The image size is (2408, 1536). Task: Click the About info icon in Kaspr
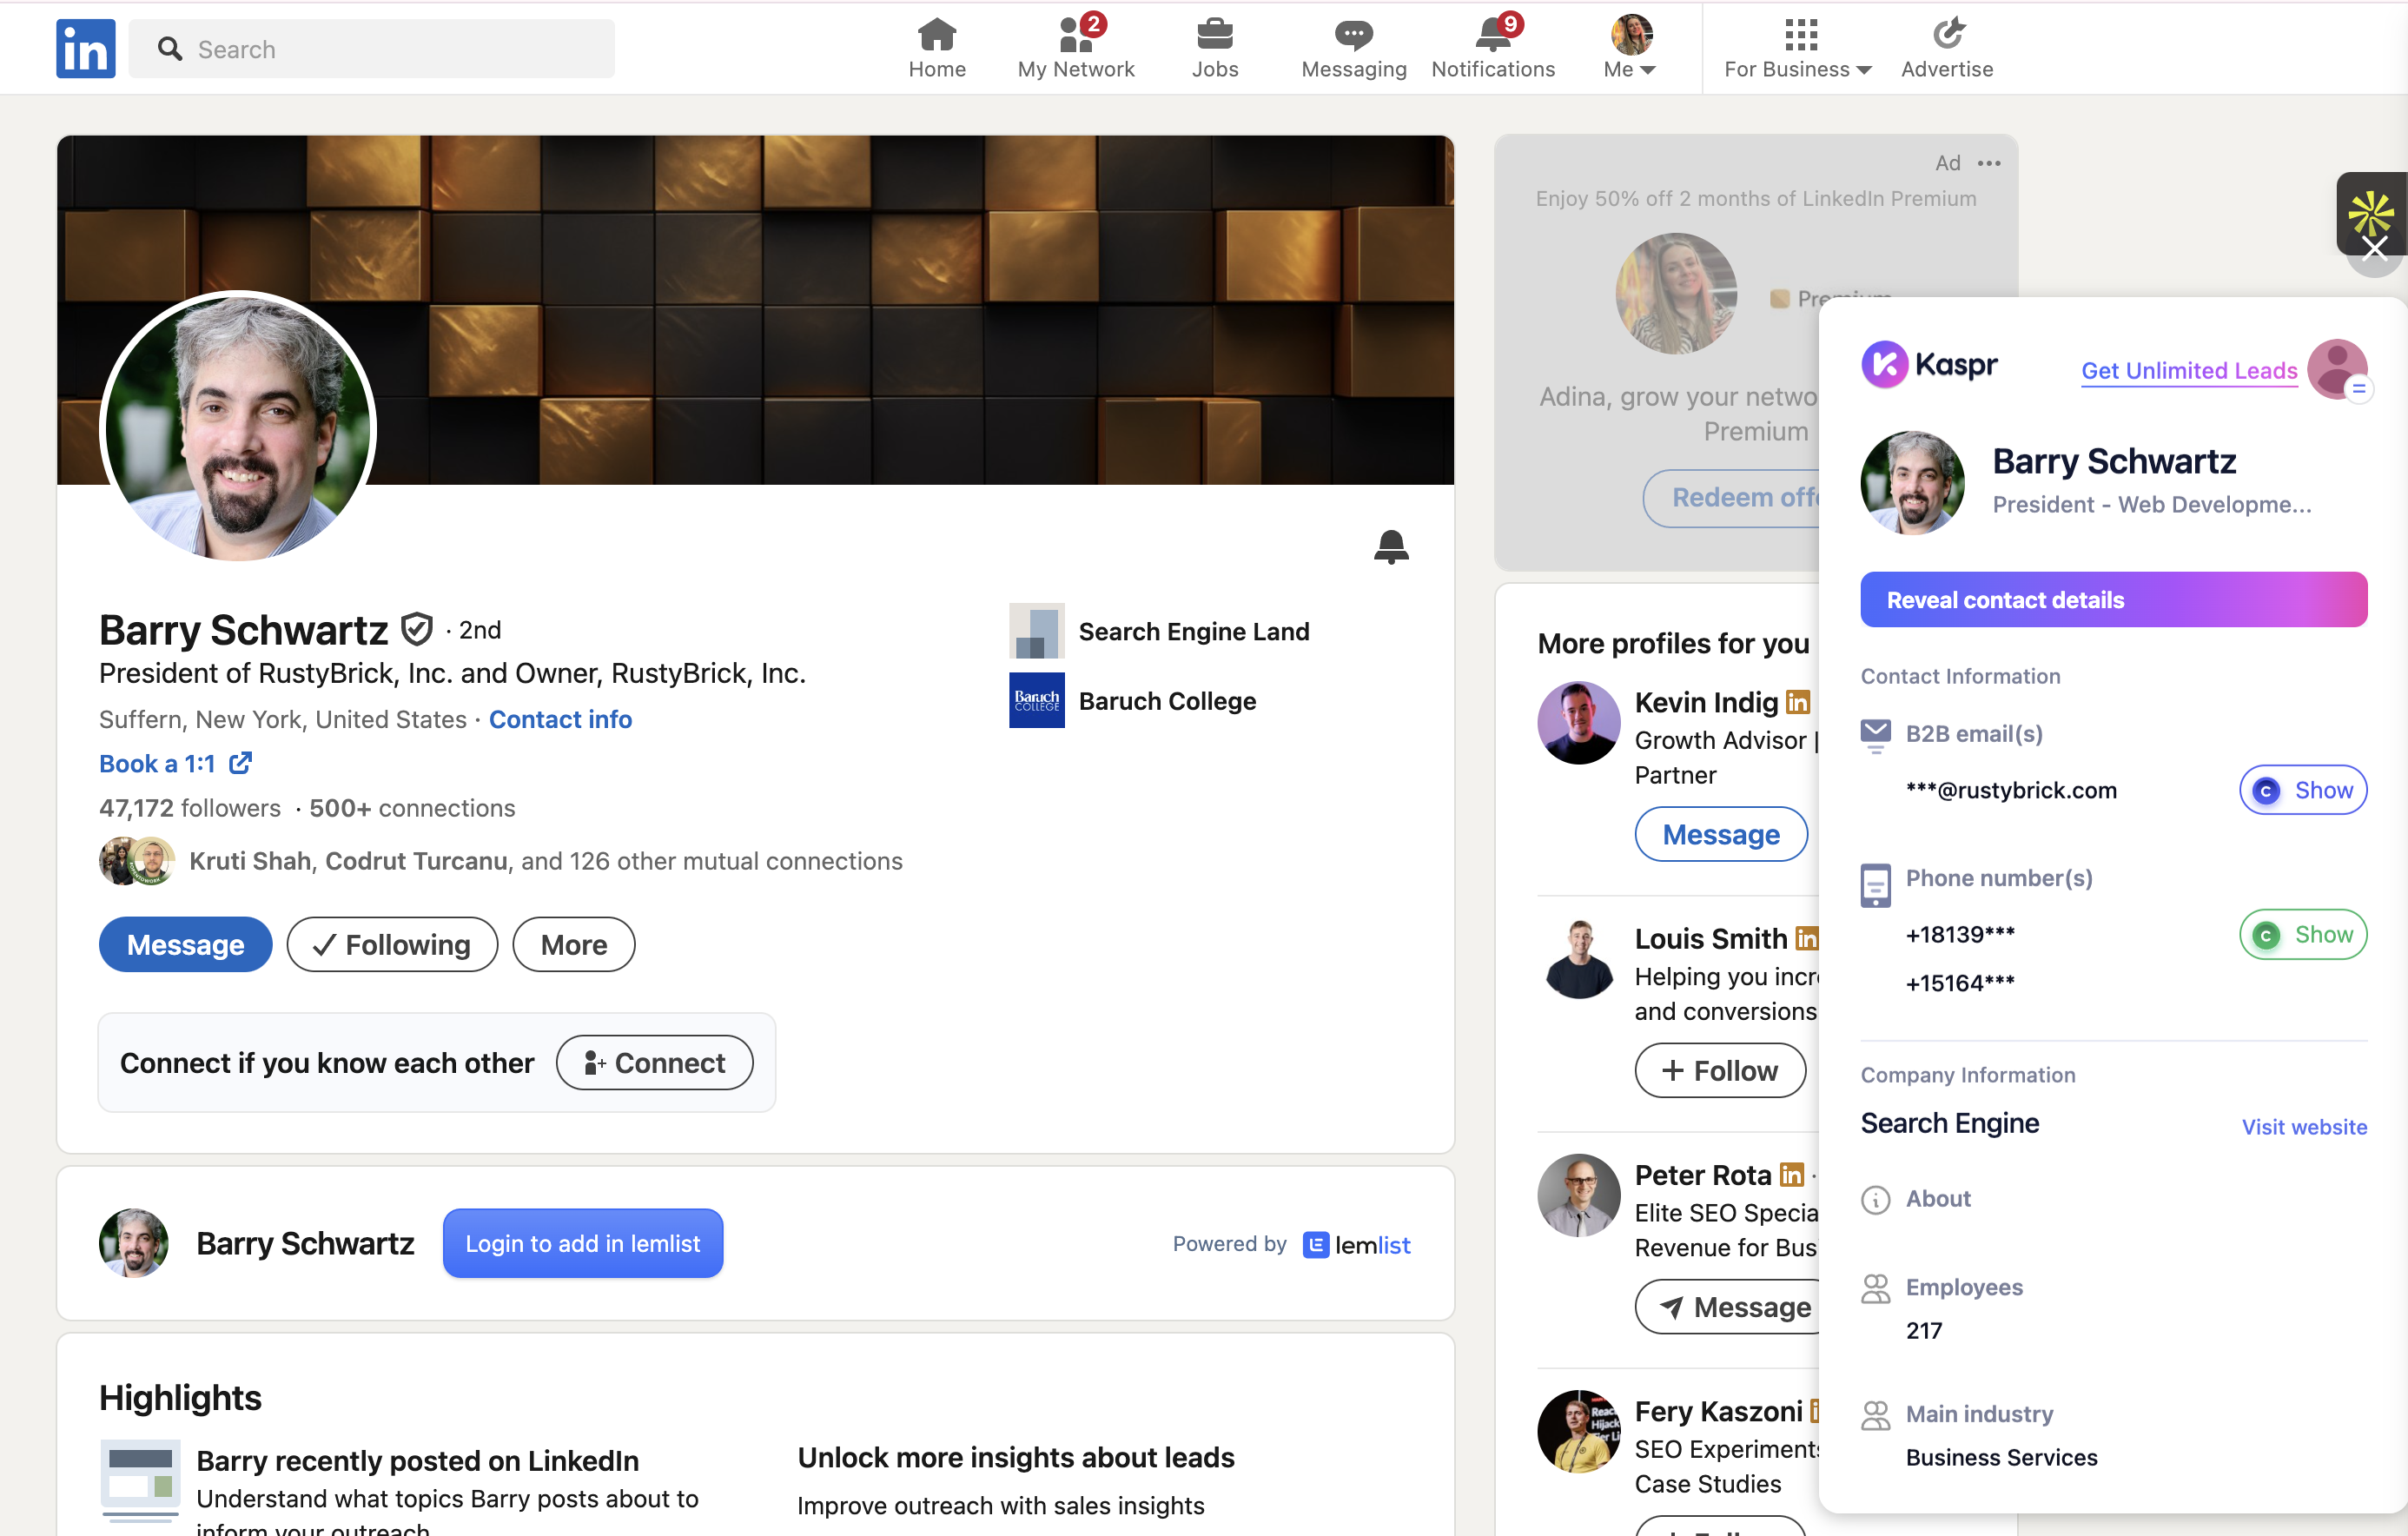(1875, 1199)
